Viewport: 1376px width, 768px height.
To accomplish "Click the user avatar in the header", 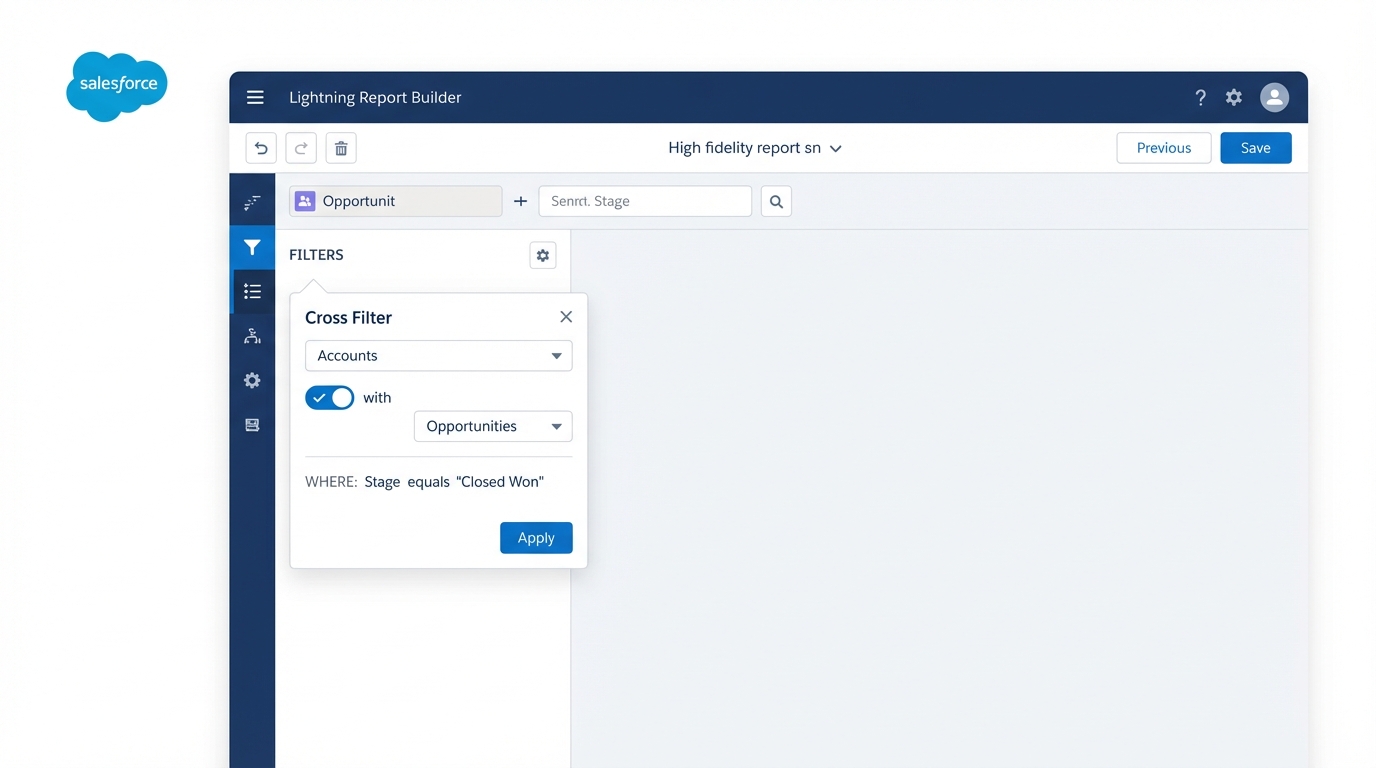I will [1274, 97].
